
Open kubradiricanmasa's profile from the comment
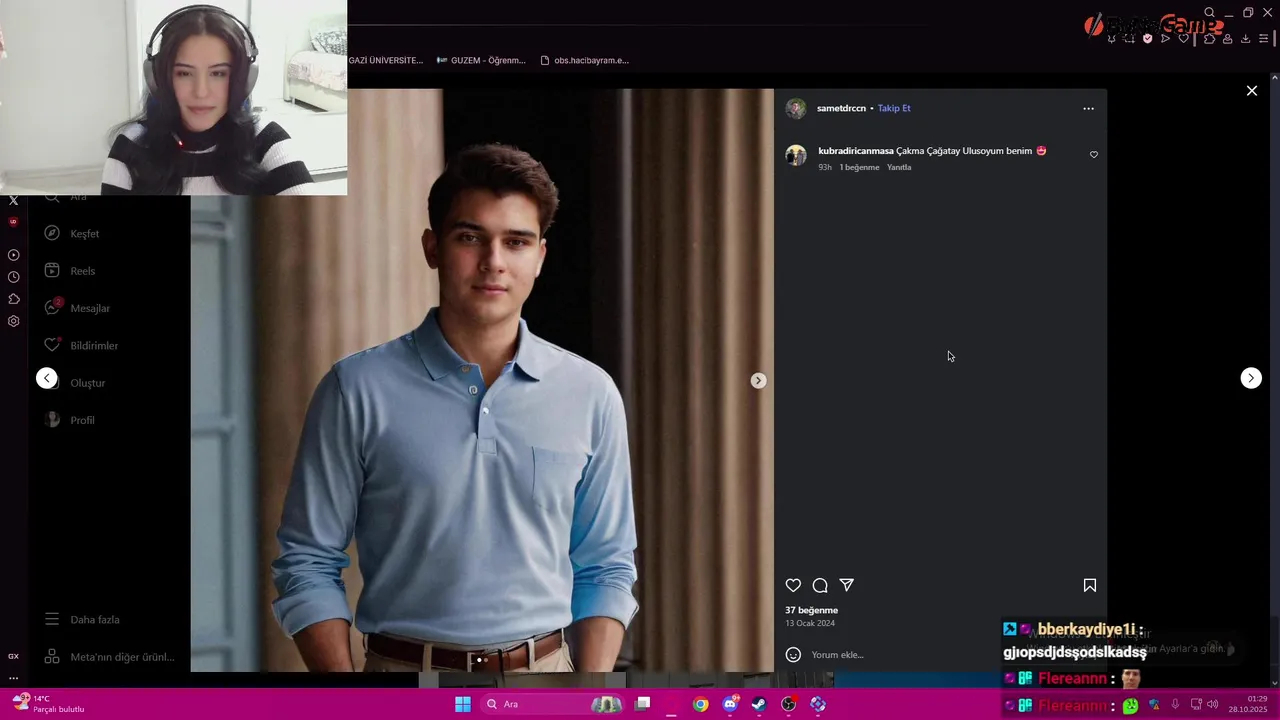coord(856,151)
